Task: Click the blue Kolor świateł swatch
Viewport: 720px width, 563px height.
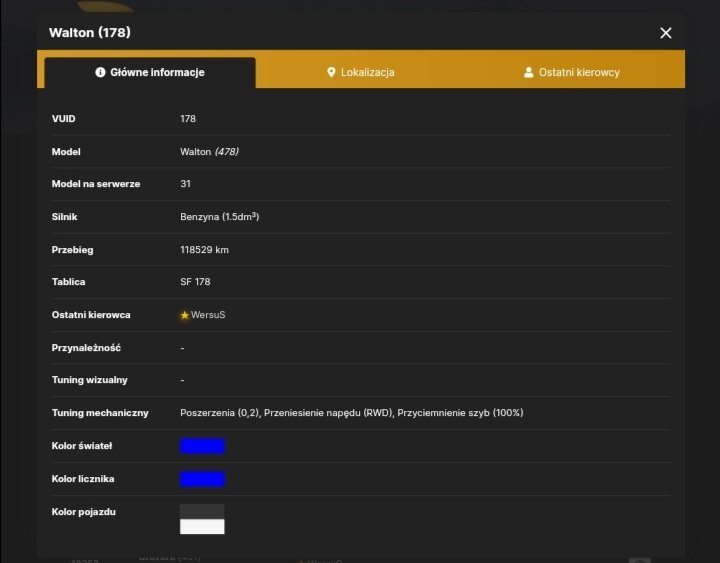Action: (202, 446)
